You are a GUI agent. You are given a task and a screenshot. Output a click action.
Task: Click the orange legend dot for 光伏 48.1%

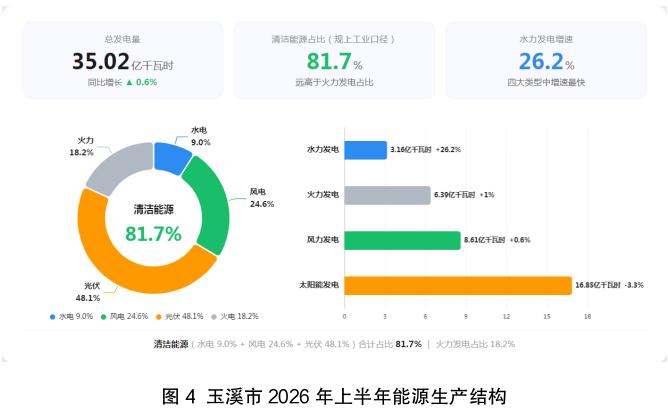coord(158,317)
